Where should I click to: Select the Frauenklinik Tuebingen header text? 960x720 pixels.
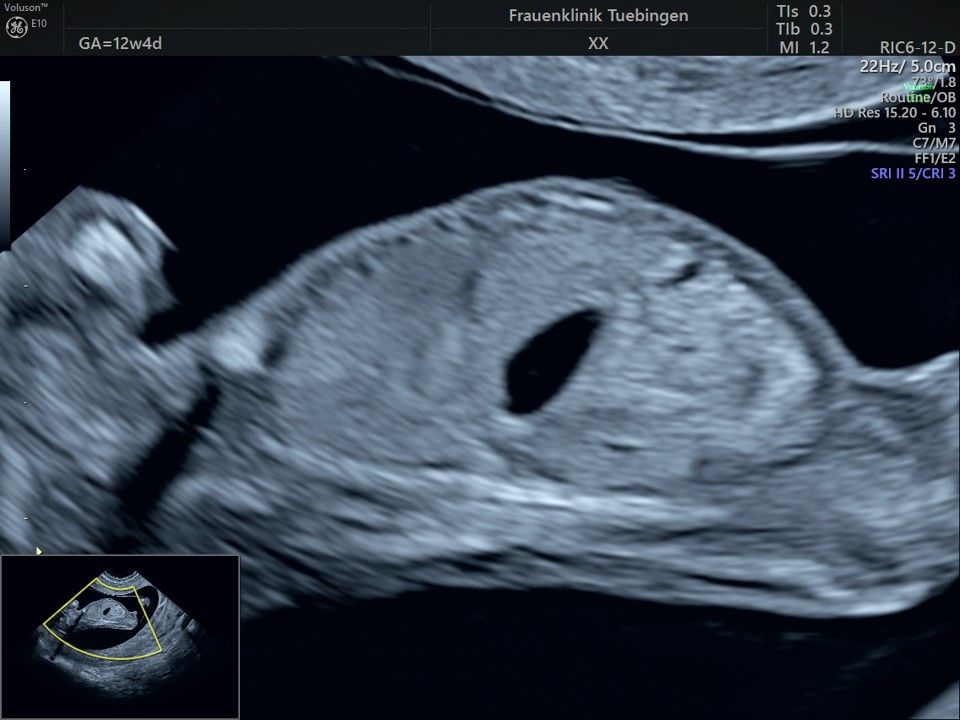click(x=598, y=16)
